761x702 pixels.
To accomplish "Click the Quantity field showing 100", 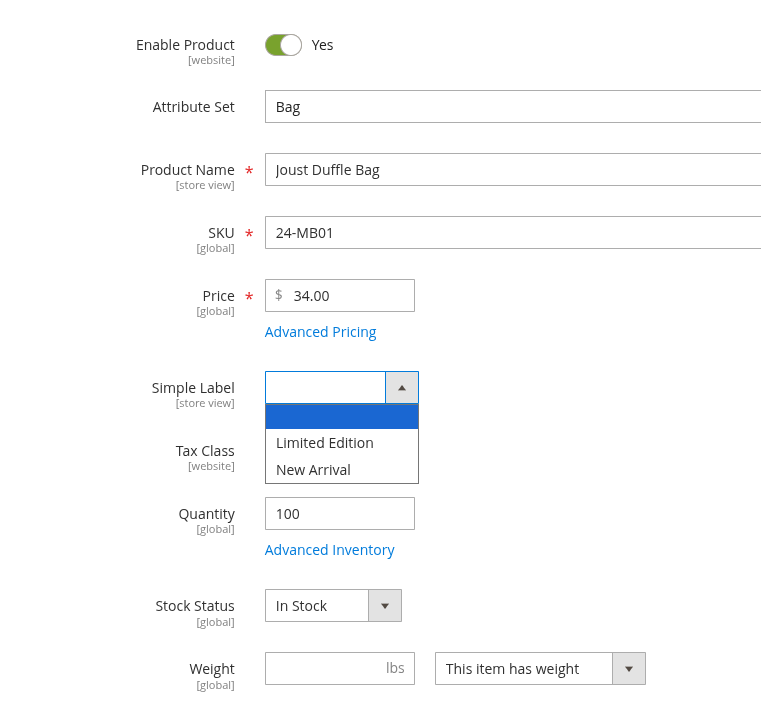I will click(339, 514).
